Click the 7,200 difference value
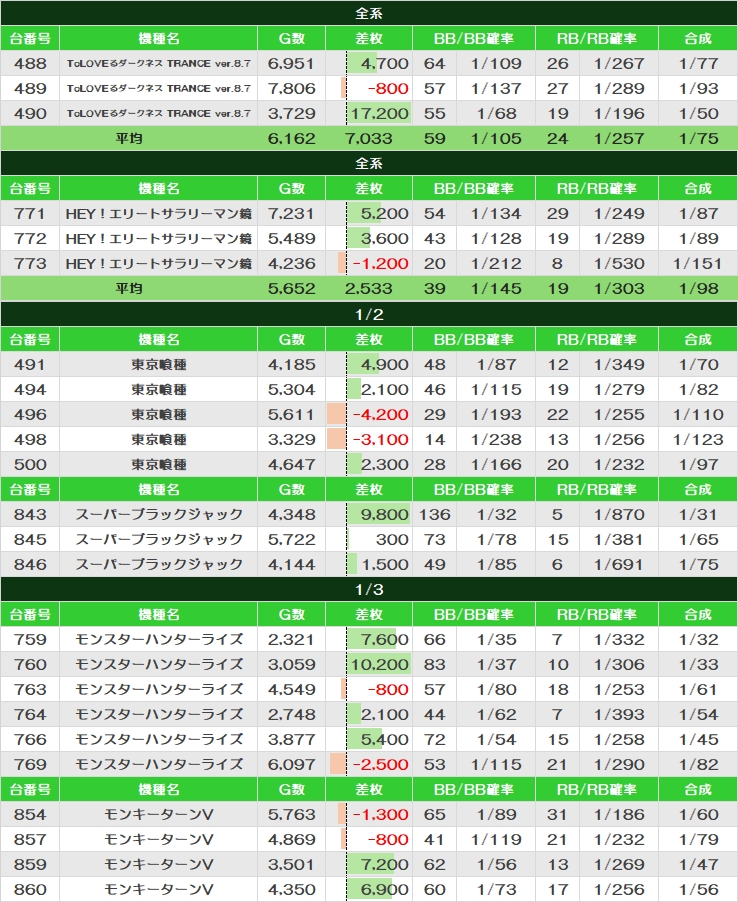Image resolution: width=738 pixels, height=902 pixels. click(x=384, y=865)
